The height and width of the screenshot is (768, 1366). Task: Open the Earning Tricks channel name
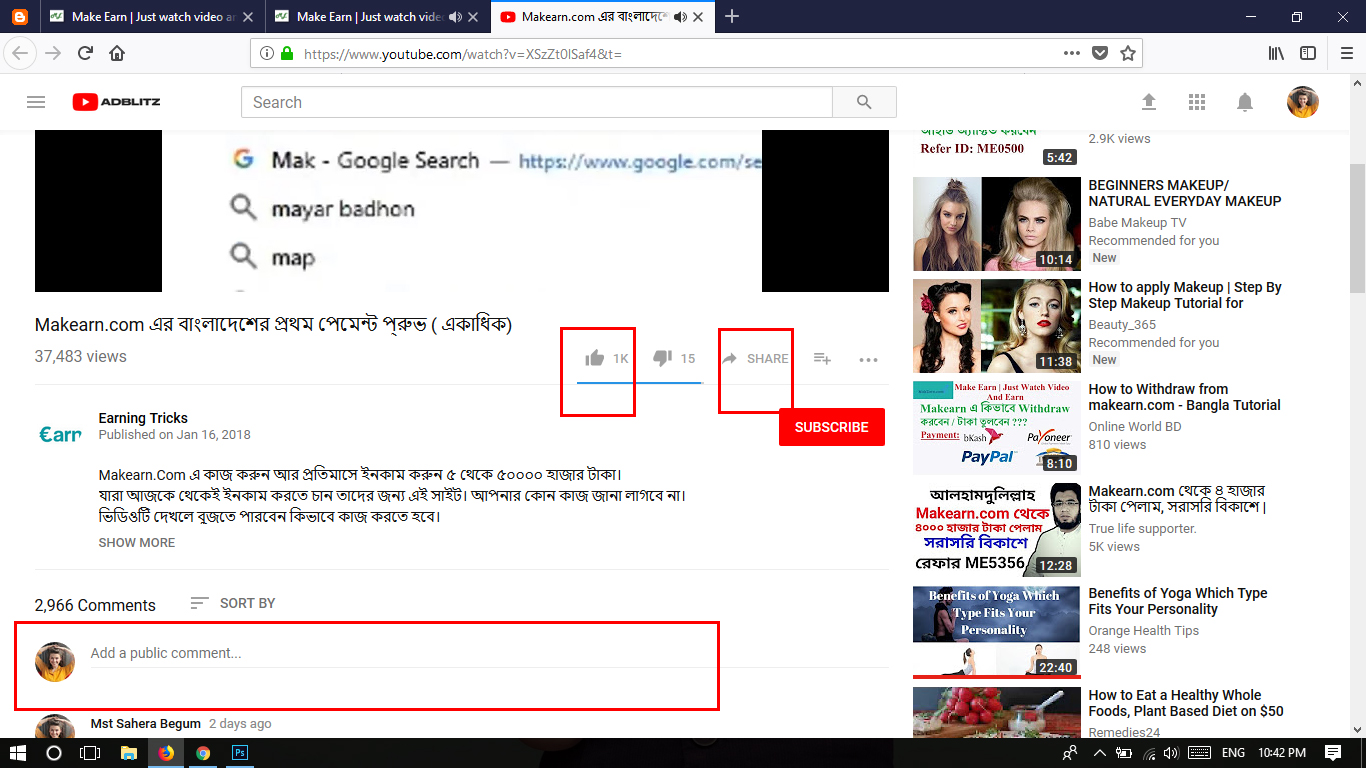[x=143, y=418]
